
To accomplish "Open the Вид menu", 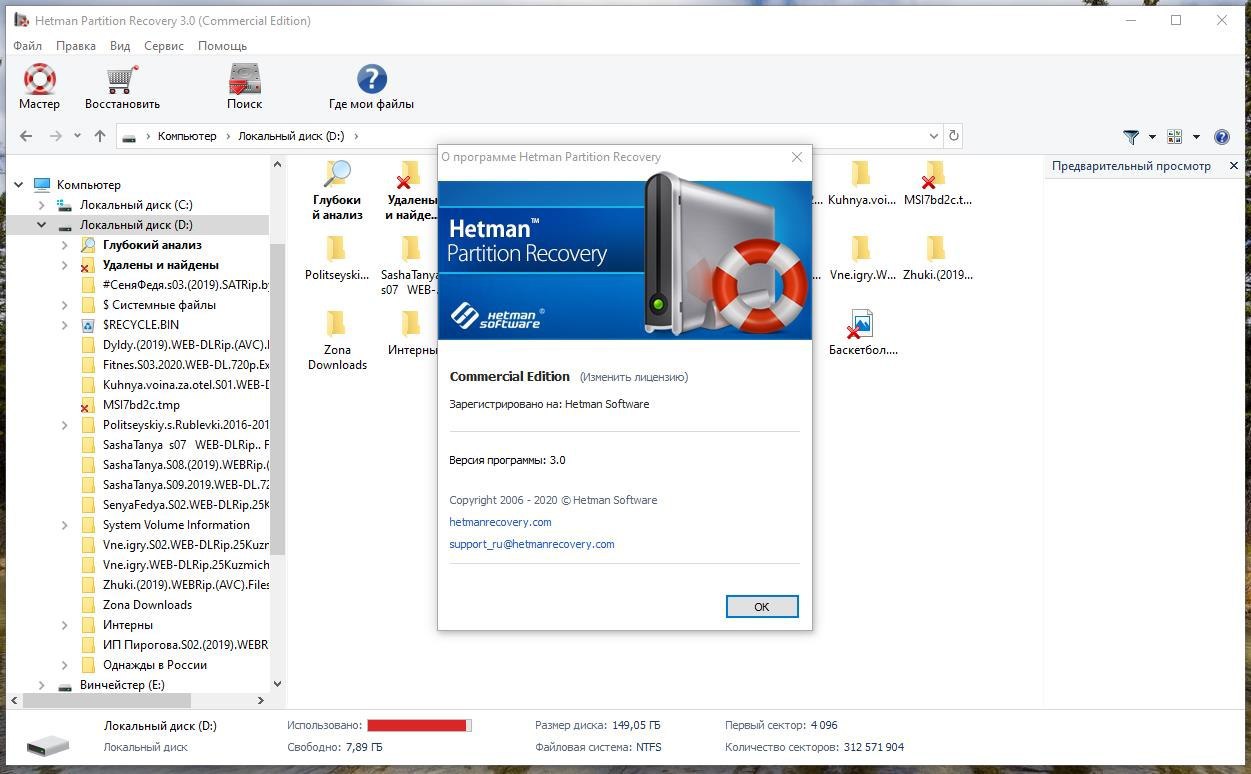I will [120, 46].
